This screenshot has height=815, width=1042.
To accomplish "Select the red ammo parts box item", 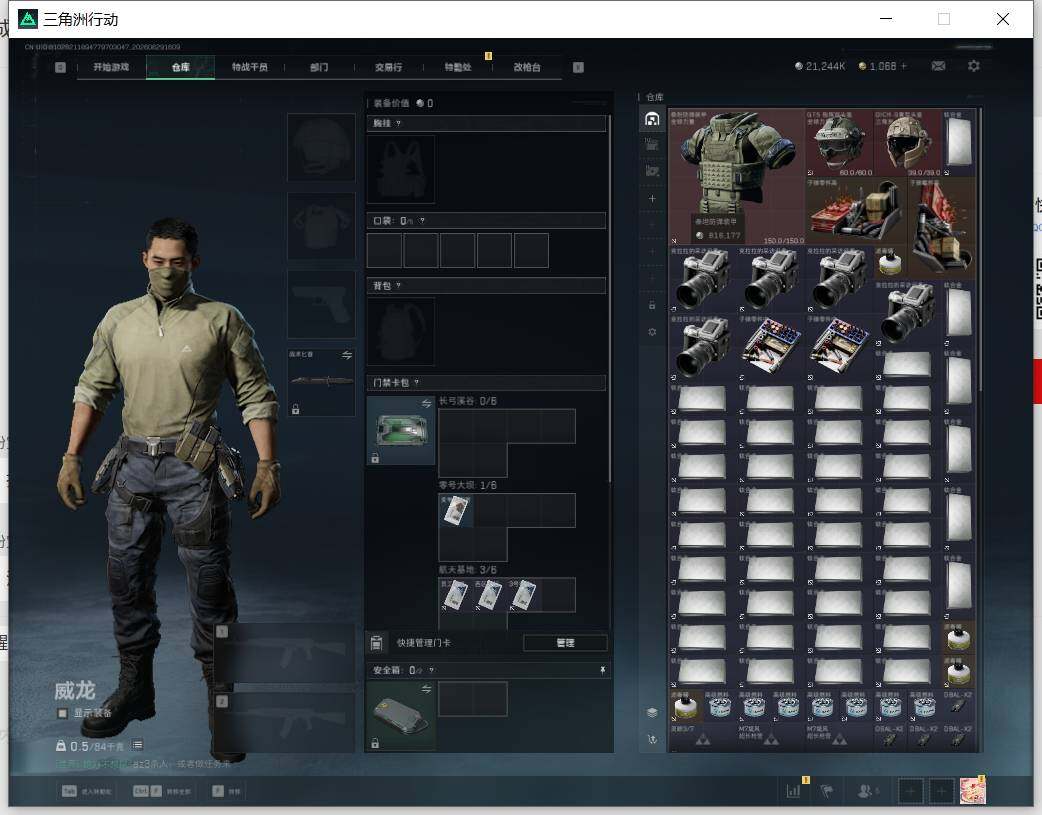I will point(856,211).
